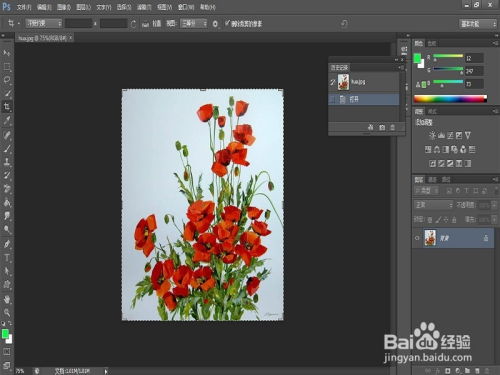The image size is (500, 375).
Task: Click the status bar info arrow
Action: tap(106, 371)
